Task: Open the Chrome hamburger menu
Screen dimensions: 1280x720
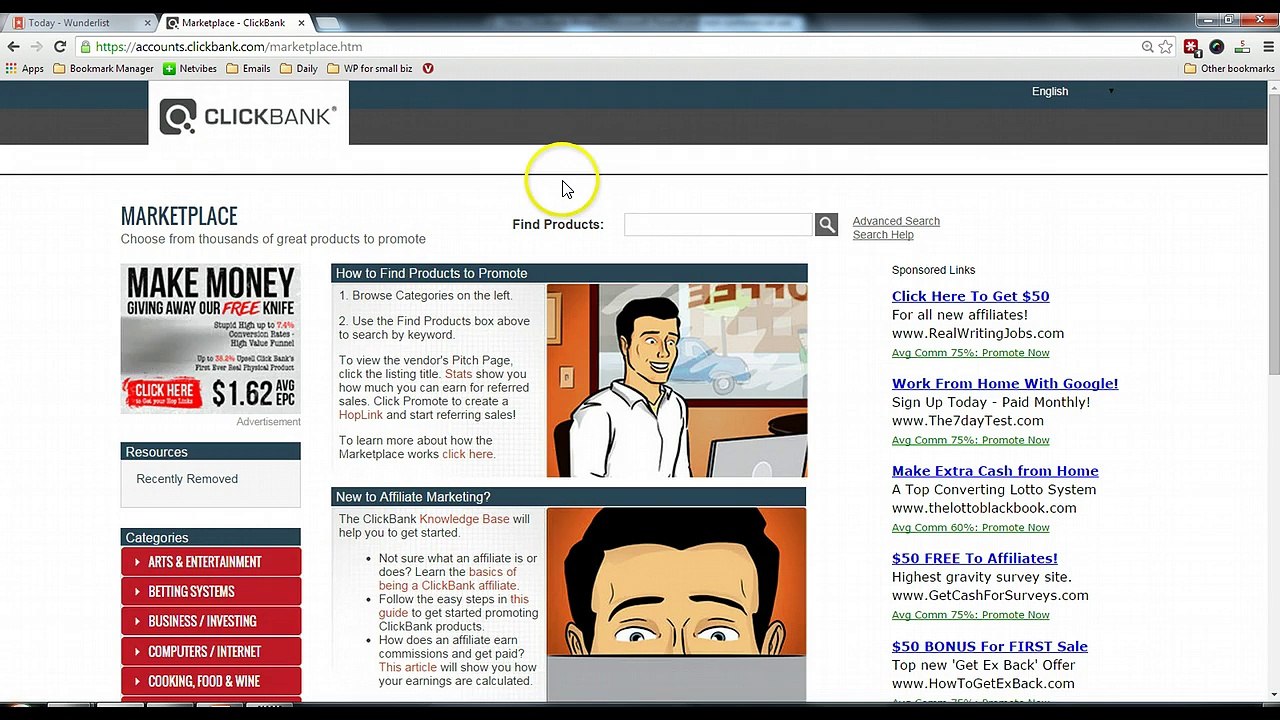Action: click(1268, 47)
